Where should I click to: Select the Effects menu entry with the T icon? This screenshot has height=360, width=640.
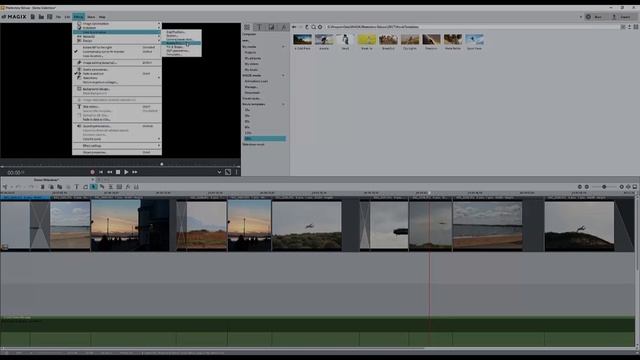point(117,107)
